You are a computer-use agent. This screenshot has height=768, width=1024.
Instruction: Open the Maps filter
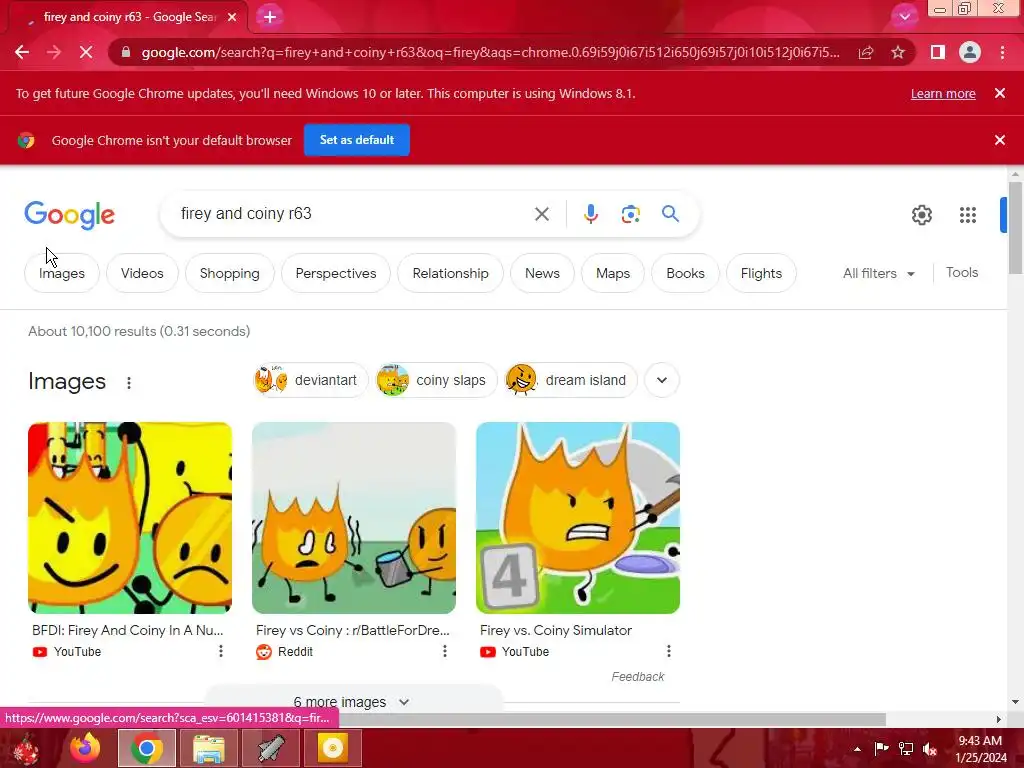(613, 273)
